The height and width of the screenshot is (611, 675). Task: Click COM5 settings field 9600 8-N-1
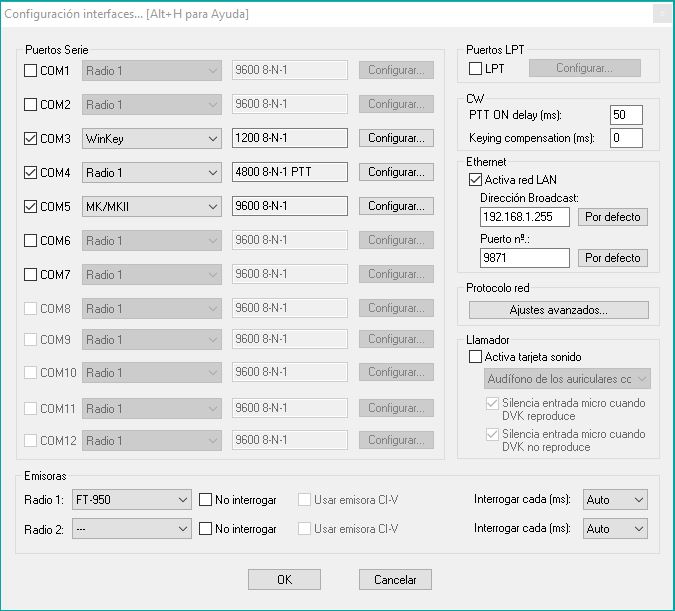290,206
